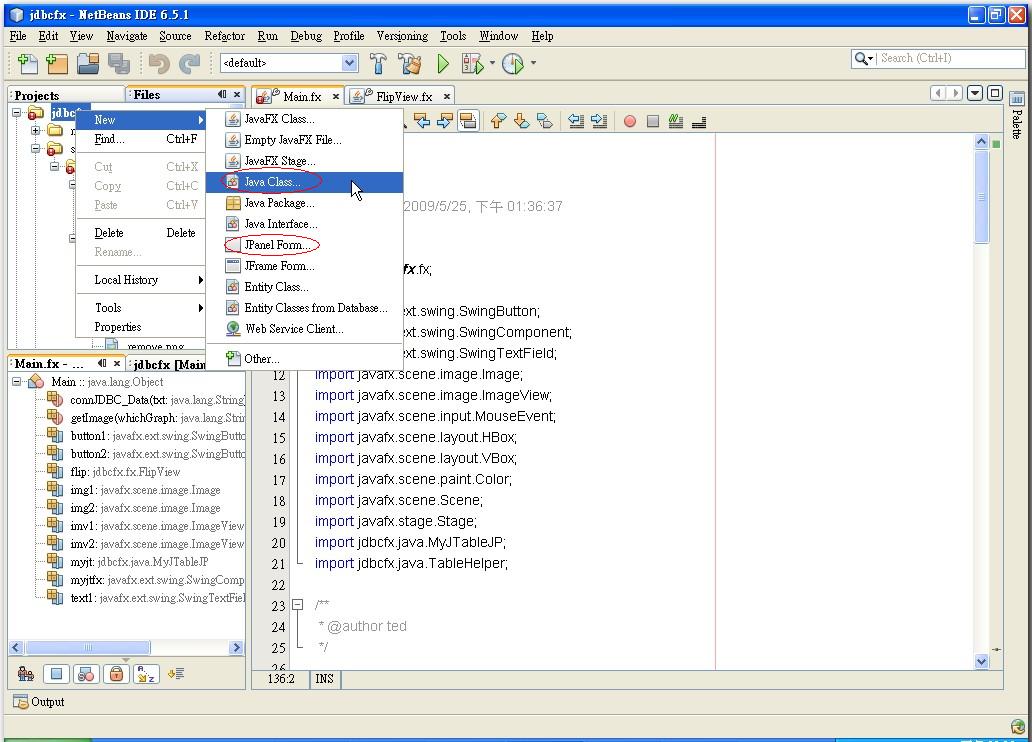Viewport: 1032px width, 742px height.
Task: Click the Open Project toolbar icon
Action: [88, 63]
